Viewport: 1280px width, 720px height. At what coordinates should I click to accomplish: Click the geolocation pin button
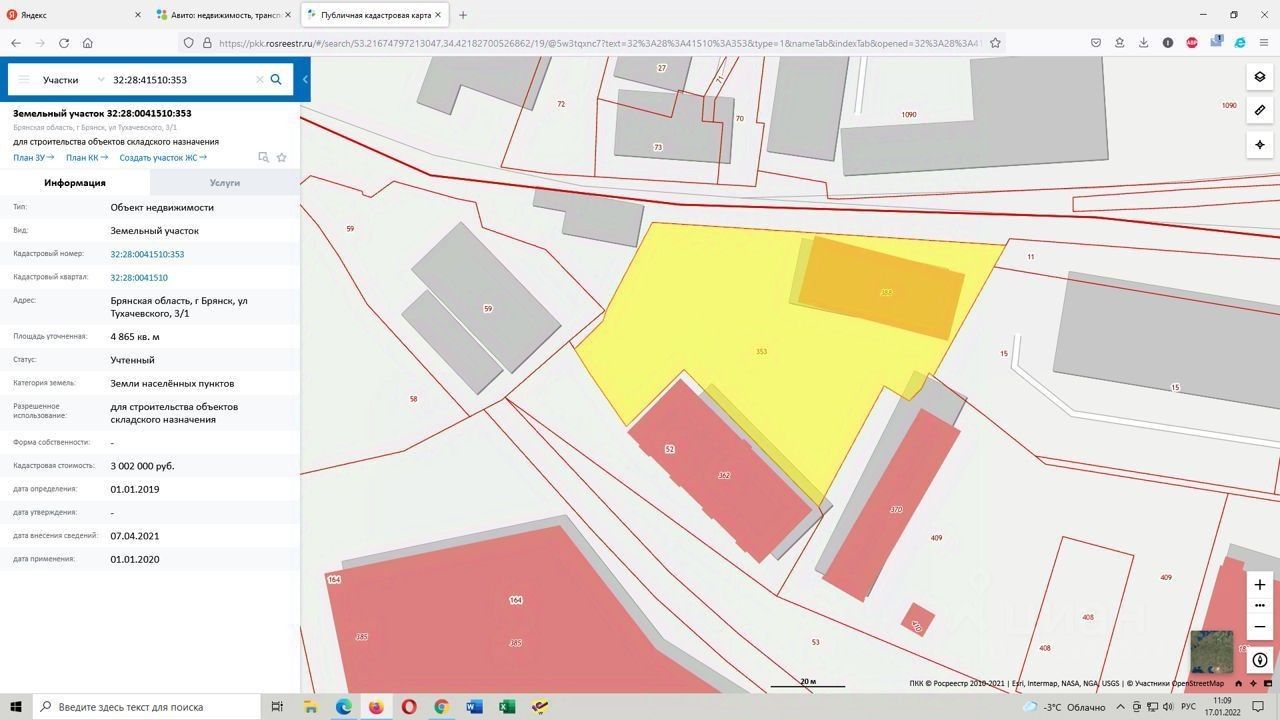click(1259, 660)
